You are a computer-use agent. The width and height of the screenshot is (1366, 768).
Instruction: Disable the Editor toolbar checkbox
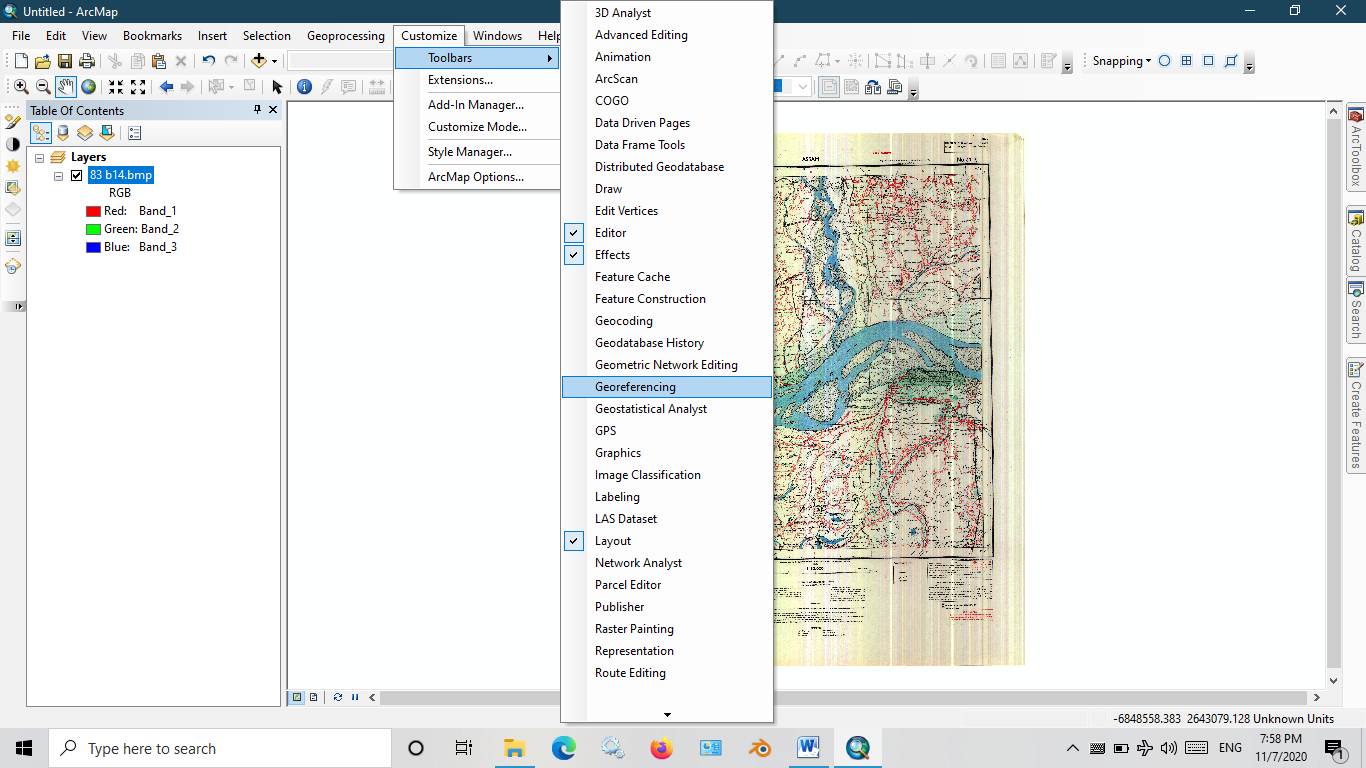573,232
